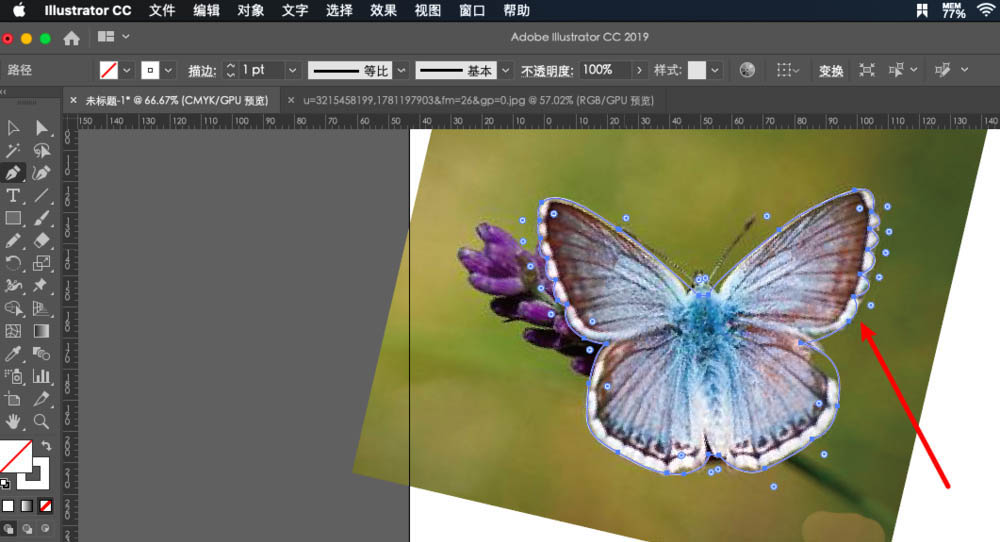Open the 编辑 menu
1000x542 pixels.
pyautogui.click(x=207, y=11)
